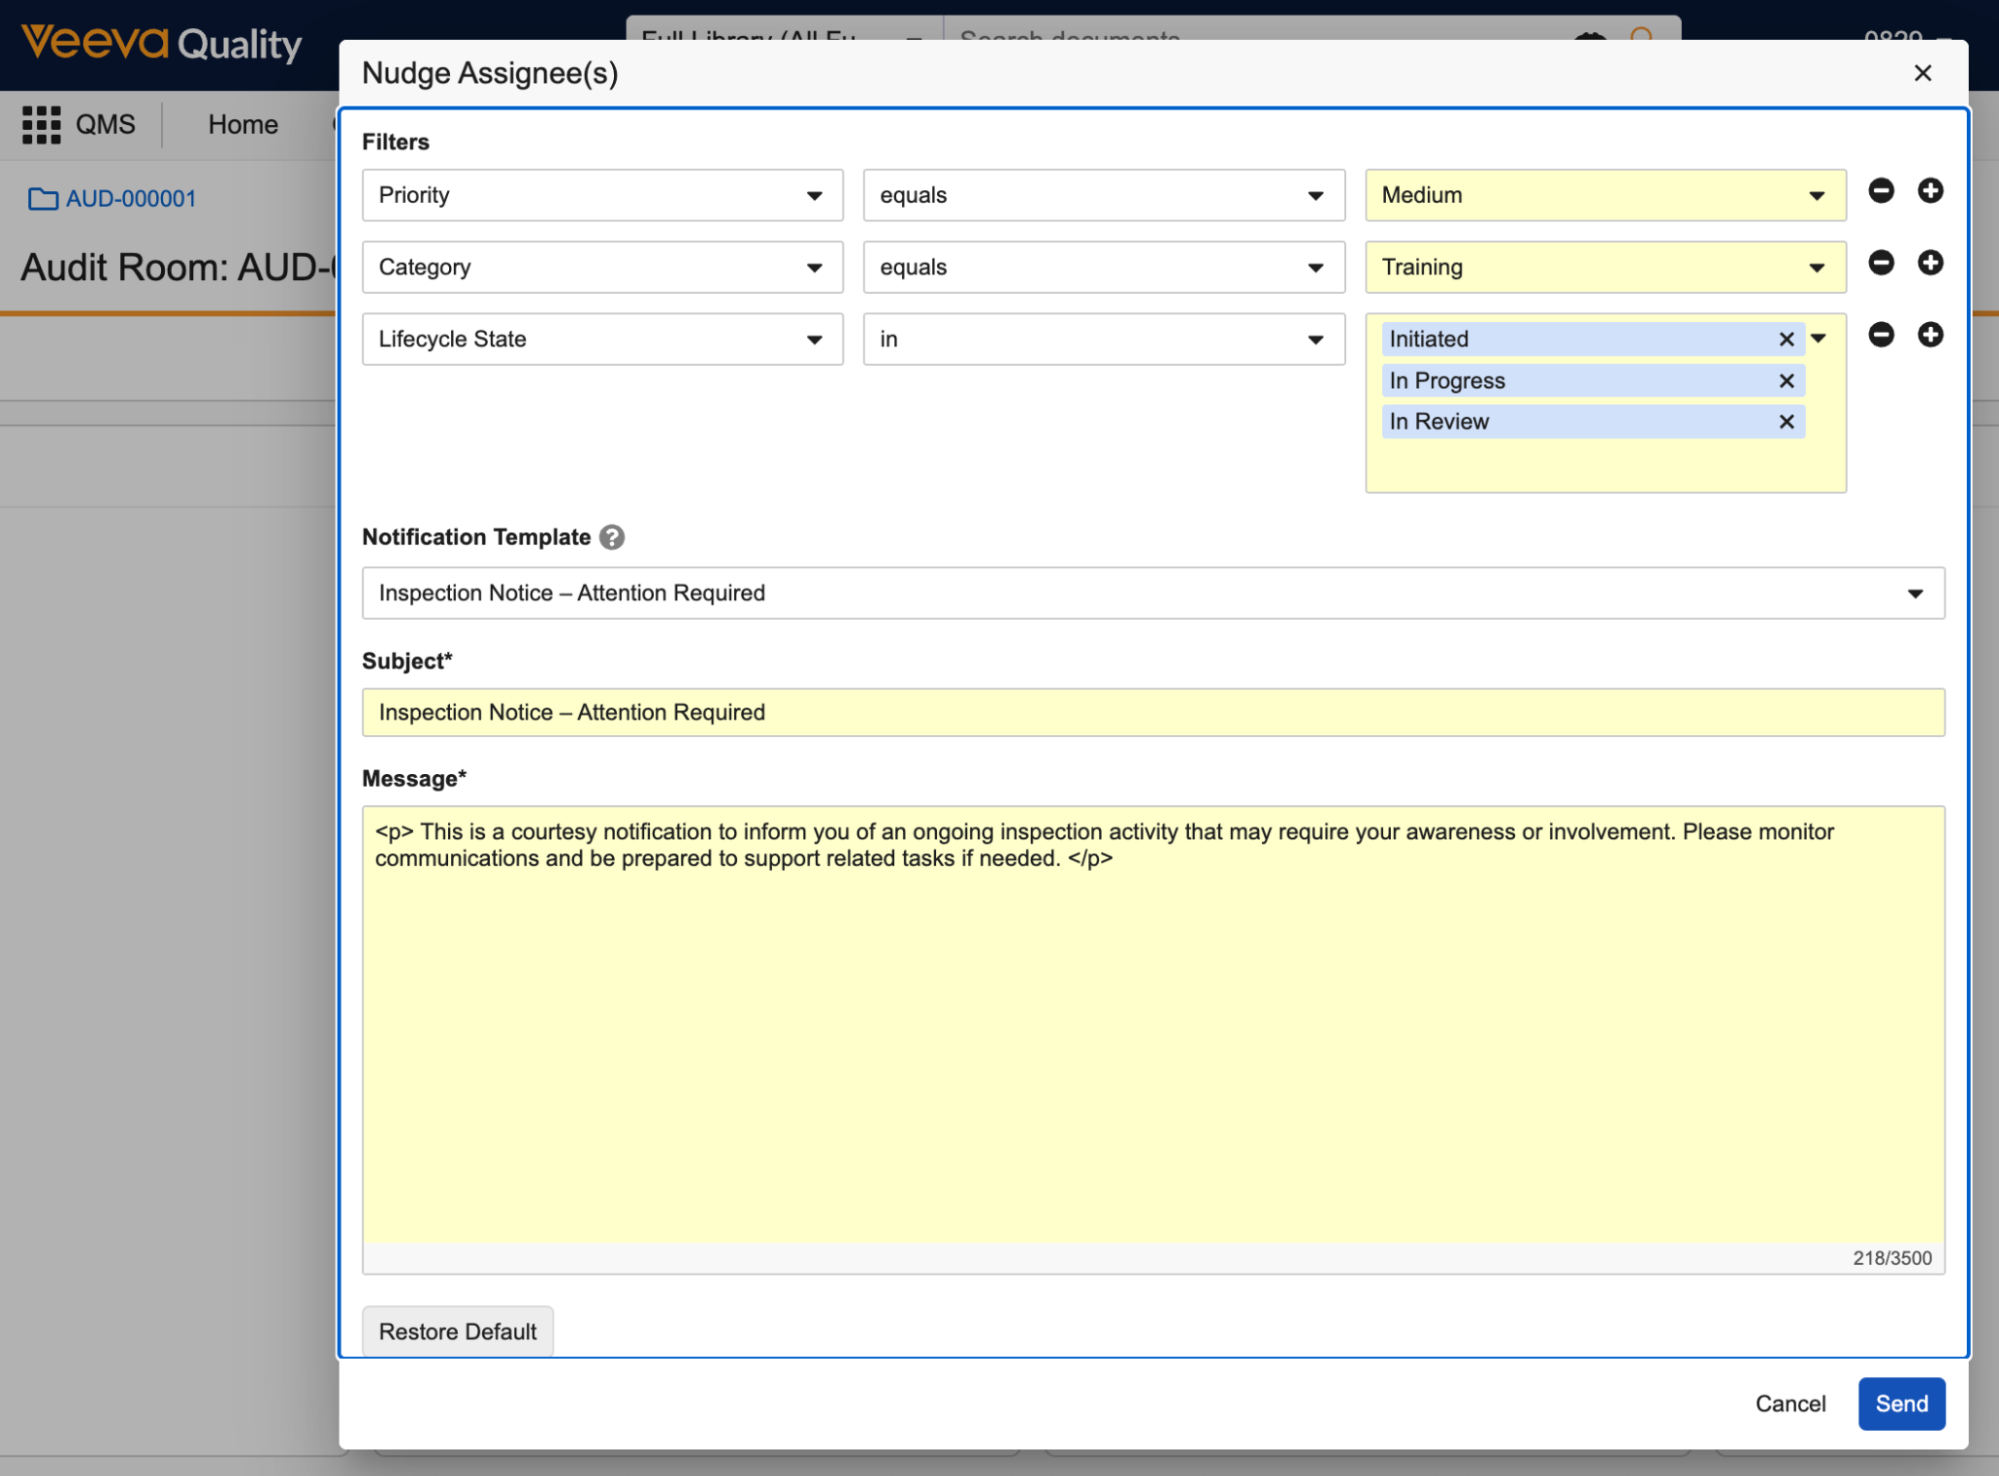
Task: Remove the In Progress state chip
Action: 1786,381
